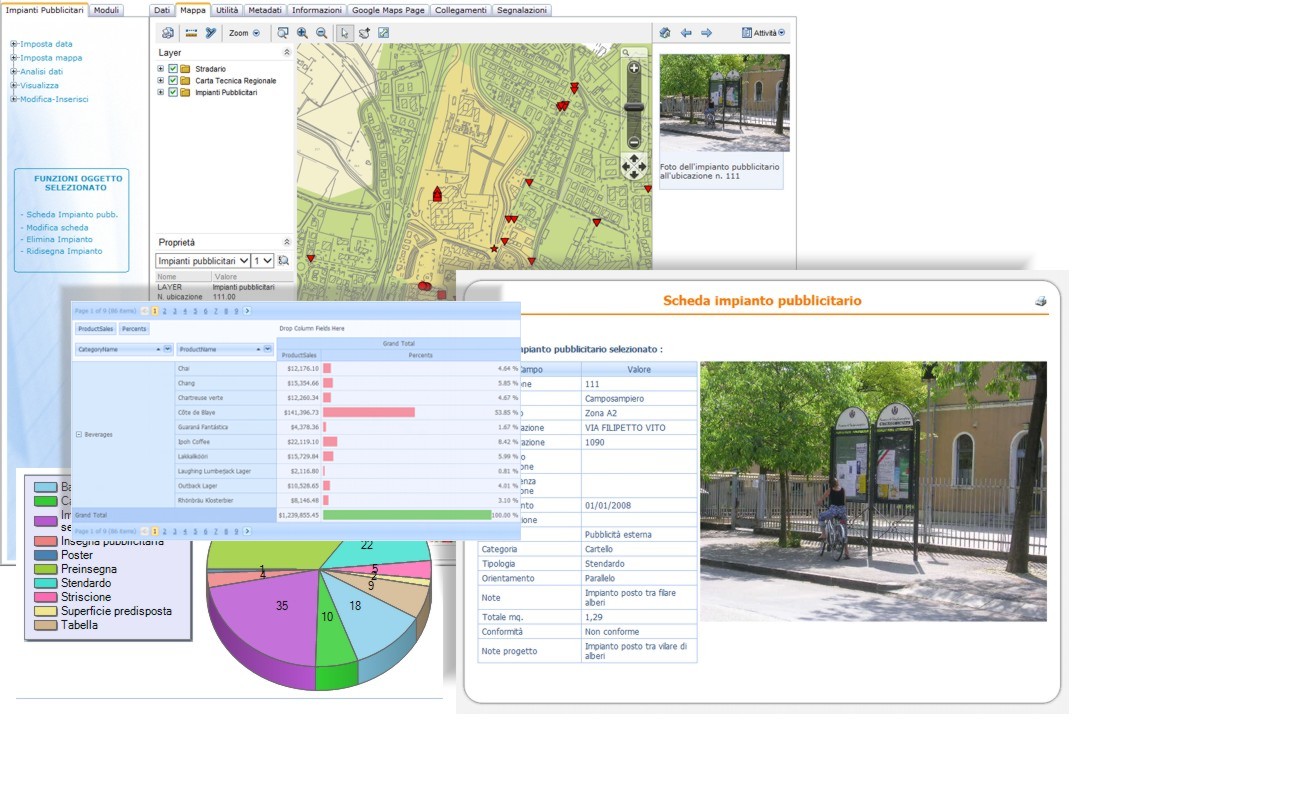The image size is (1300, 800).
Task: Collapse the Proprietà panel
Action: tap(287, 242)
